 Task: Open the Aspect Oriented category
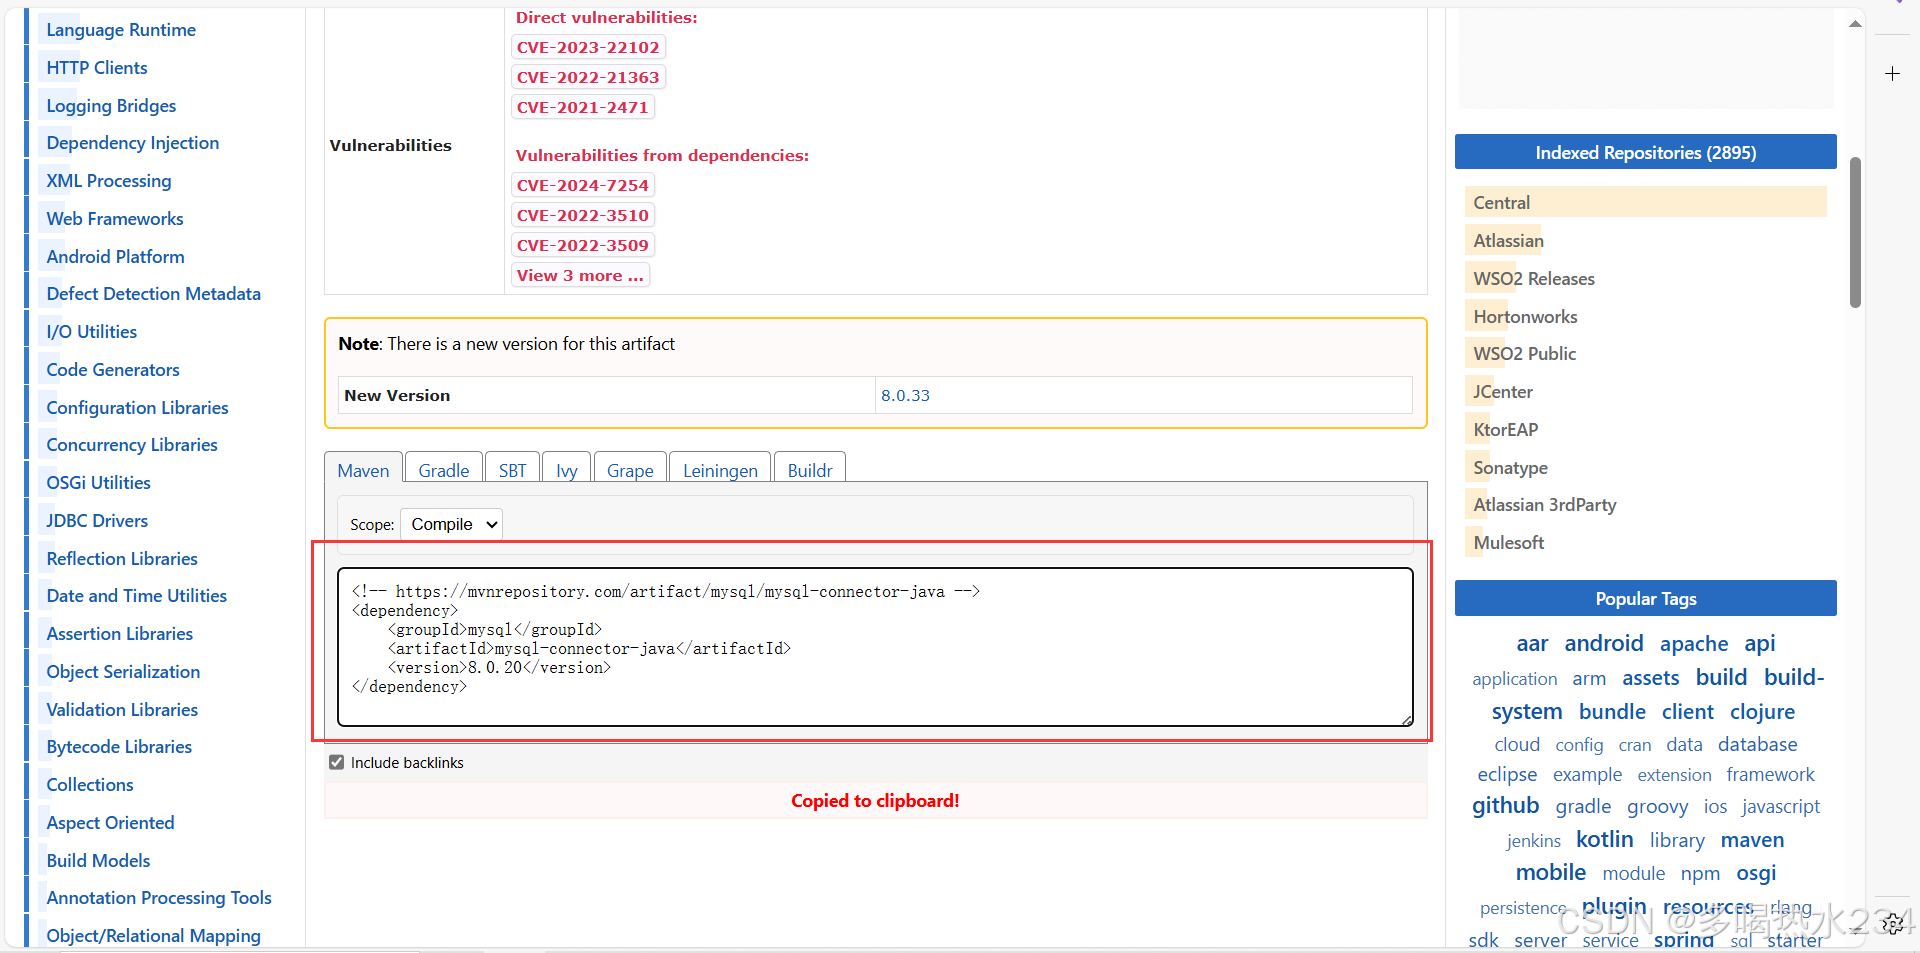[110, 823]
